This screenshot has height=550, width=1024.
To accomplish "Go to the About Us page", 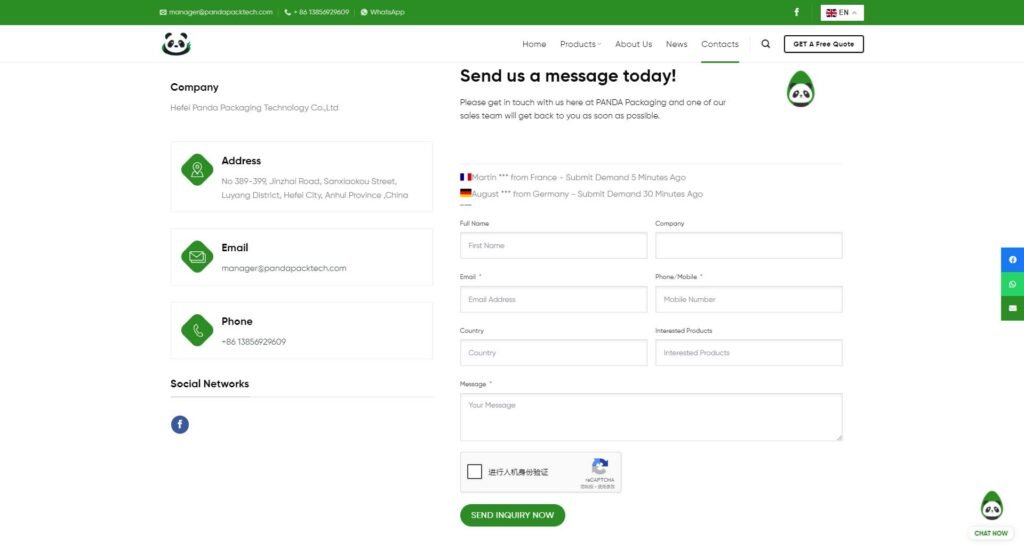I will 633,44.
